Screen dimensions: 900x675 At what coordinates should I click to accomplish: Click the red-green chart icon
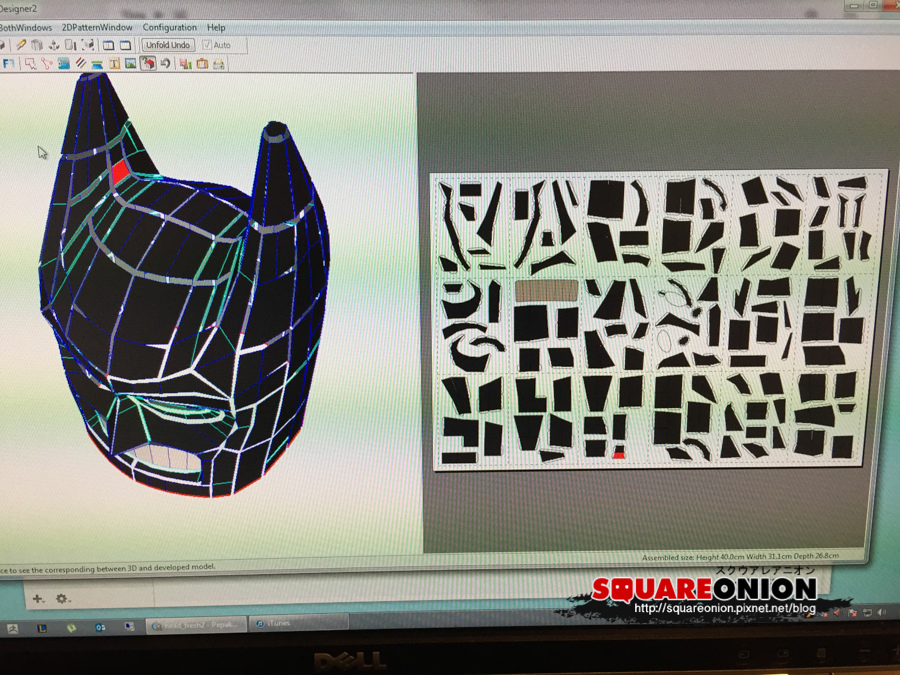click(185, 64)
